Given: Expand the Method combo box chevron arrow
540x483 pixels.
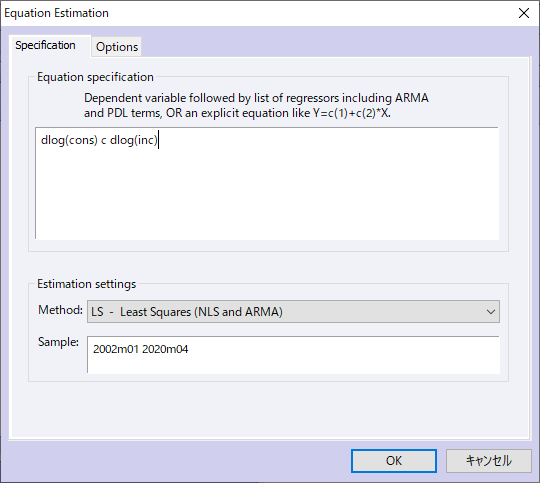Looking at the screenshot, I should pos(491,312).
